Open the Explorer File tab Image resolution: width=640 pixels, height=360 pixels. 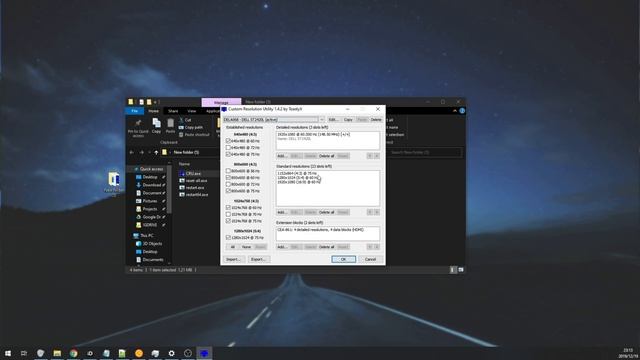134,111
